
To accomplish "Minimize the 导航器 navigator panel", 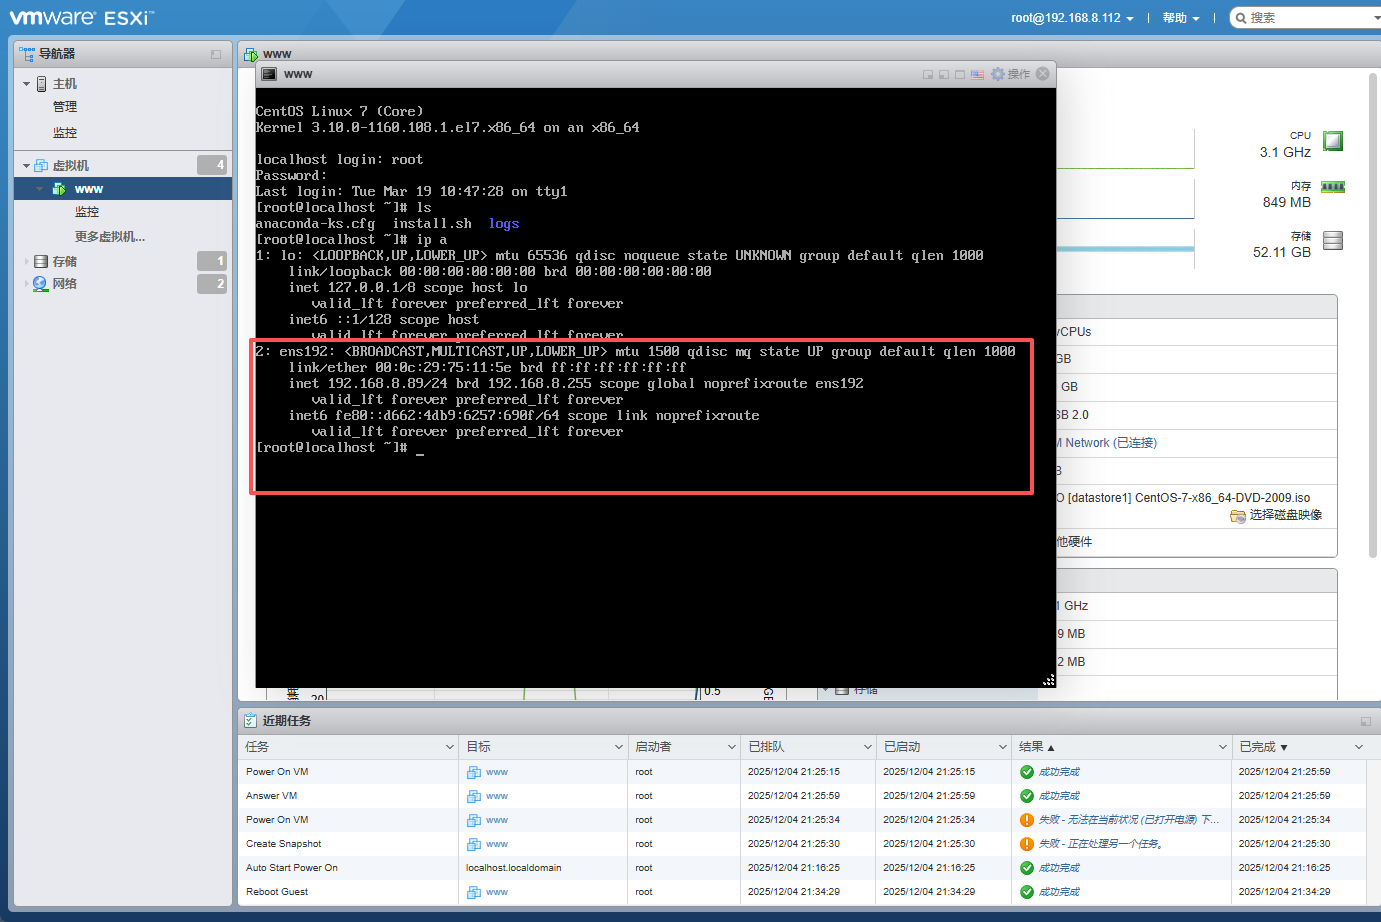I will pyautogui.click(x=216, y=54).
